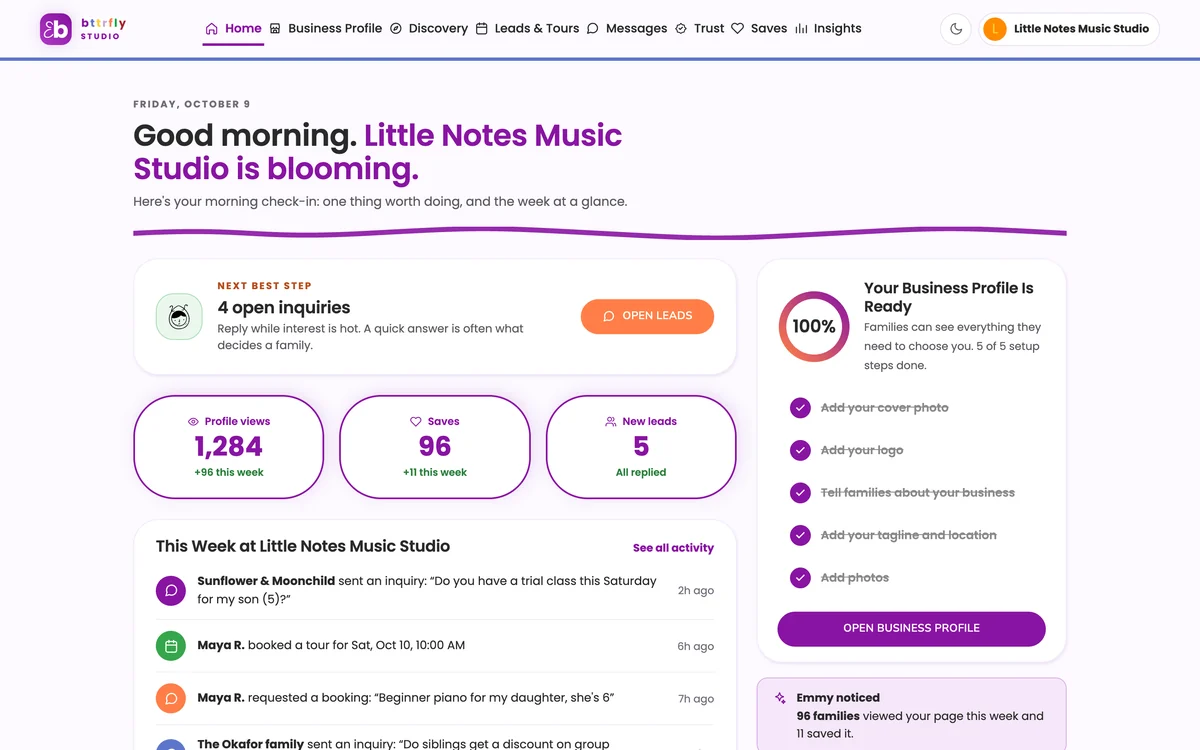
Task: Click the orange L avatar icon
Action: [x=995, y=29]
